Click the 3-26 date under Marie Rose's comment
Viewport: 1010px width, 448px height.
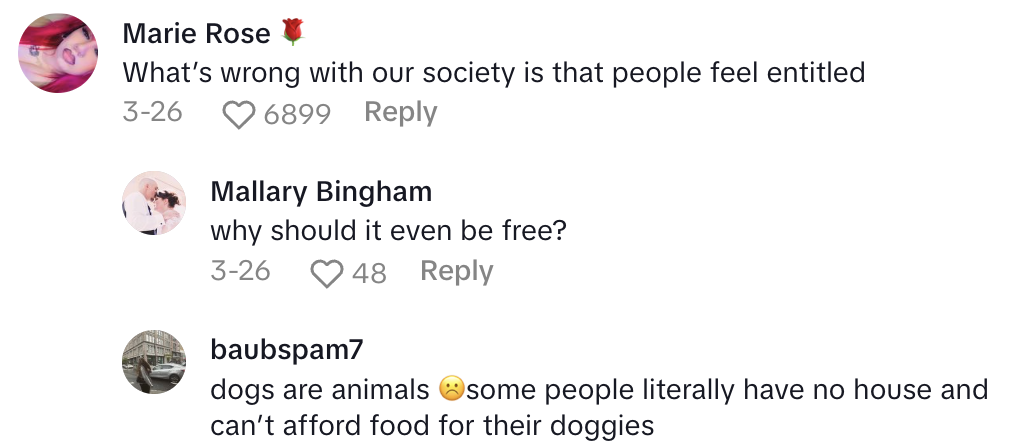pyautogui.click(x=152, y=113)
